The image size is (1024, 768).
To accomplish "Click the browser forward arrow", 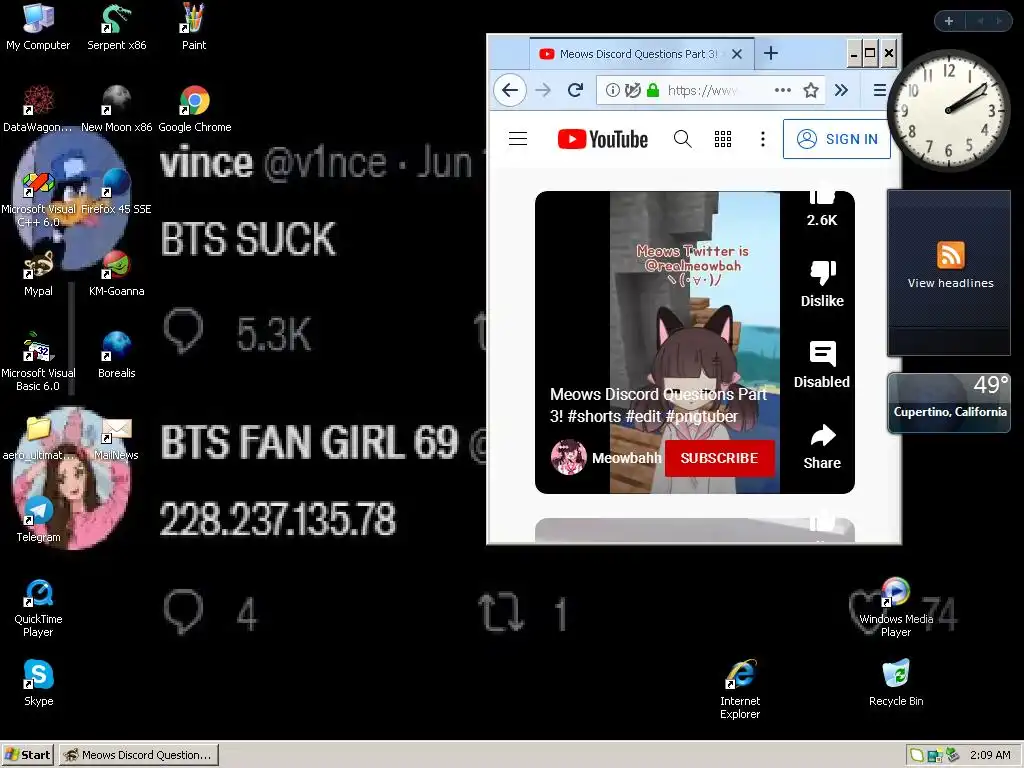I will coord(543,90).
